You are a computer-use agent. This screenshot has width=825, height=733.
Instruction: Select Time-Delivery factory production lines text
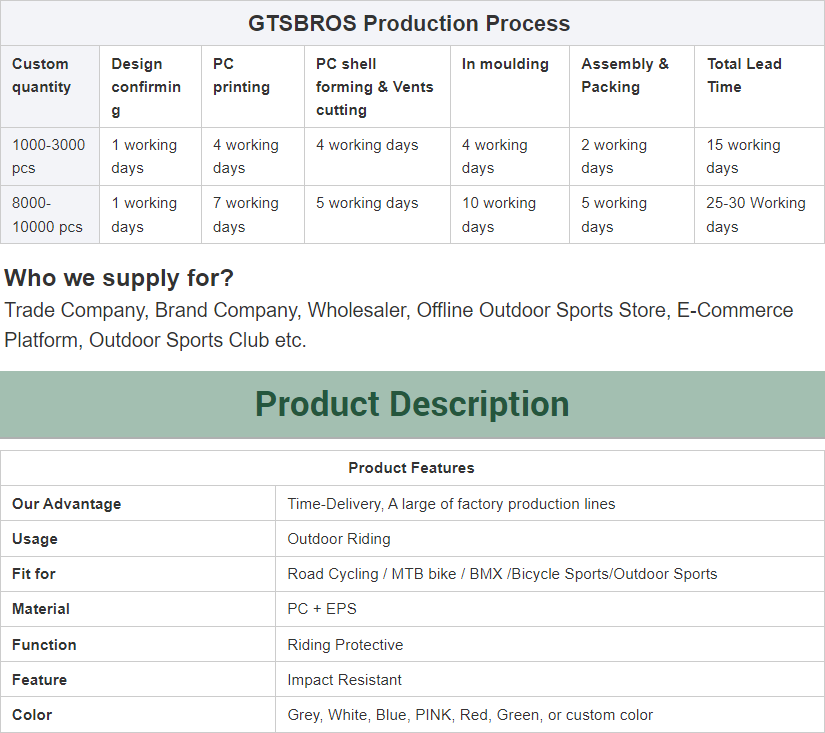(x=451, y=504)
